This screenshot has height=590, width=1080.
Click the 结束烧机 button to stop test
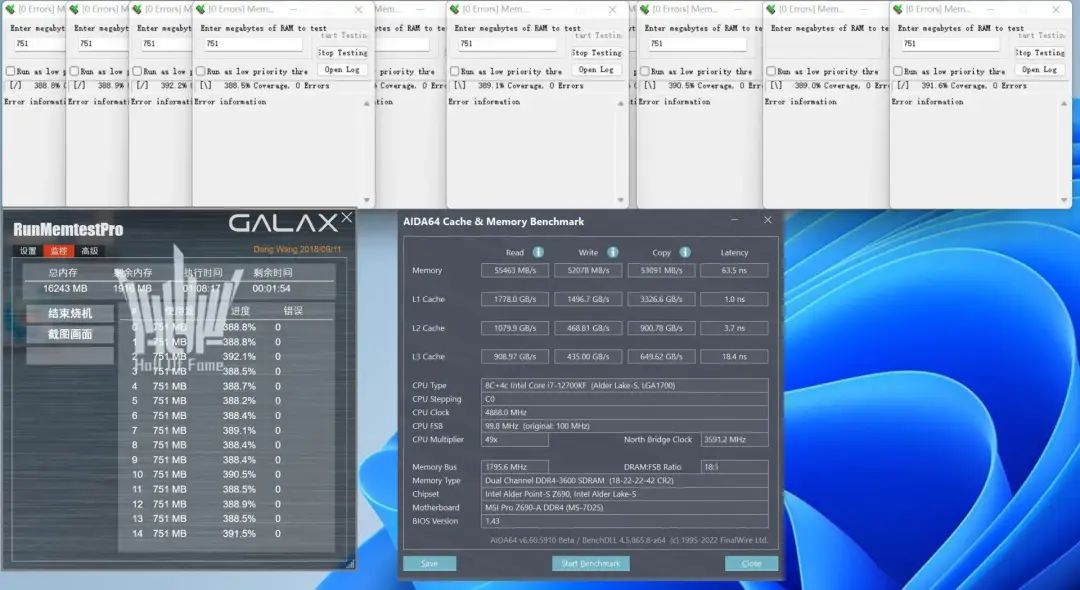pos(70,313)
